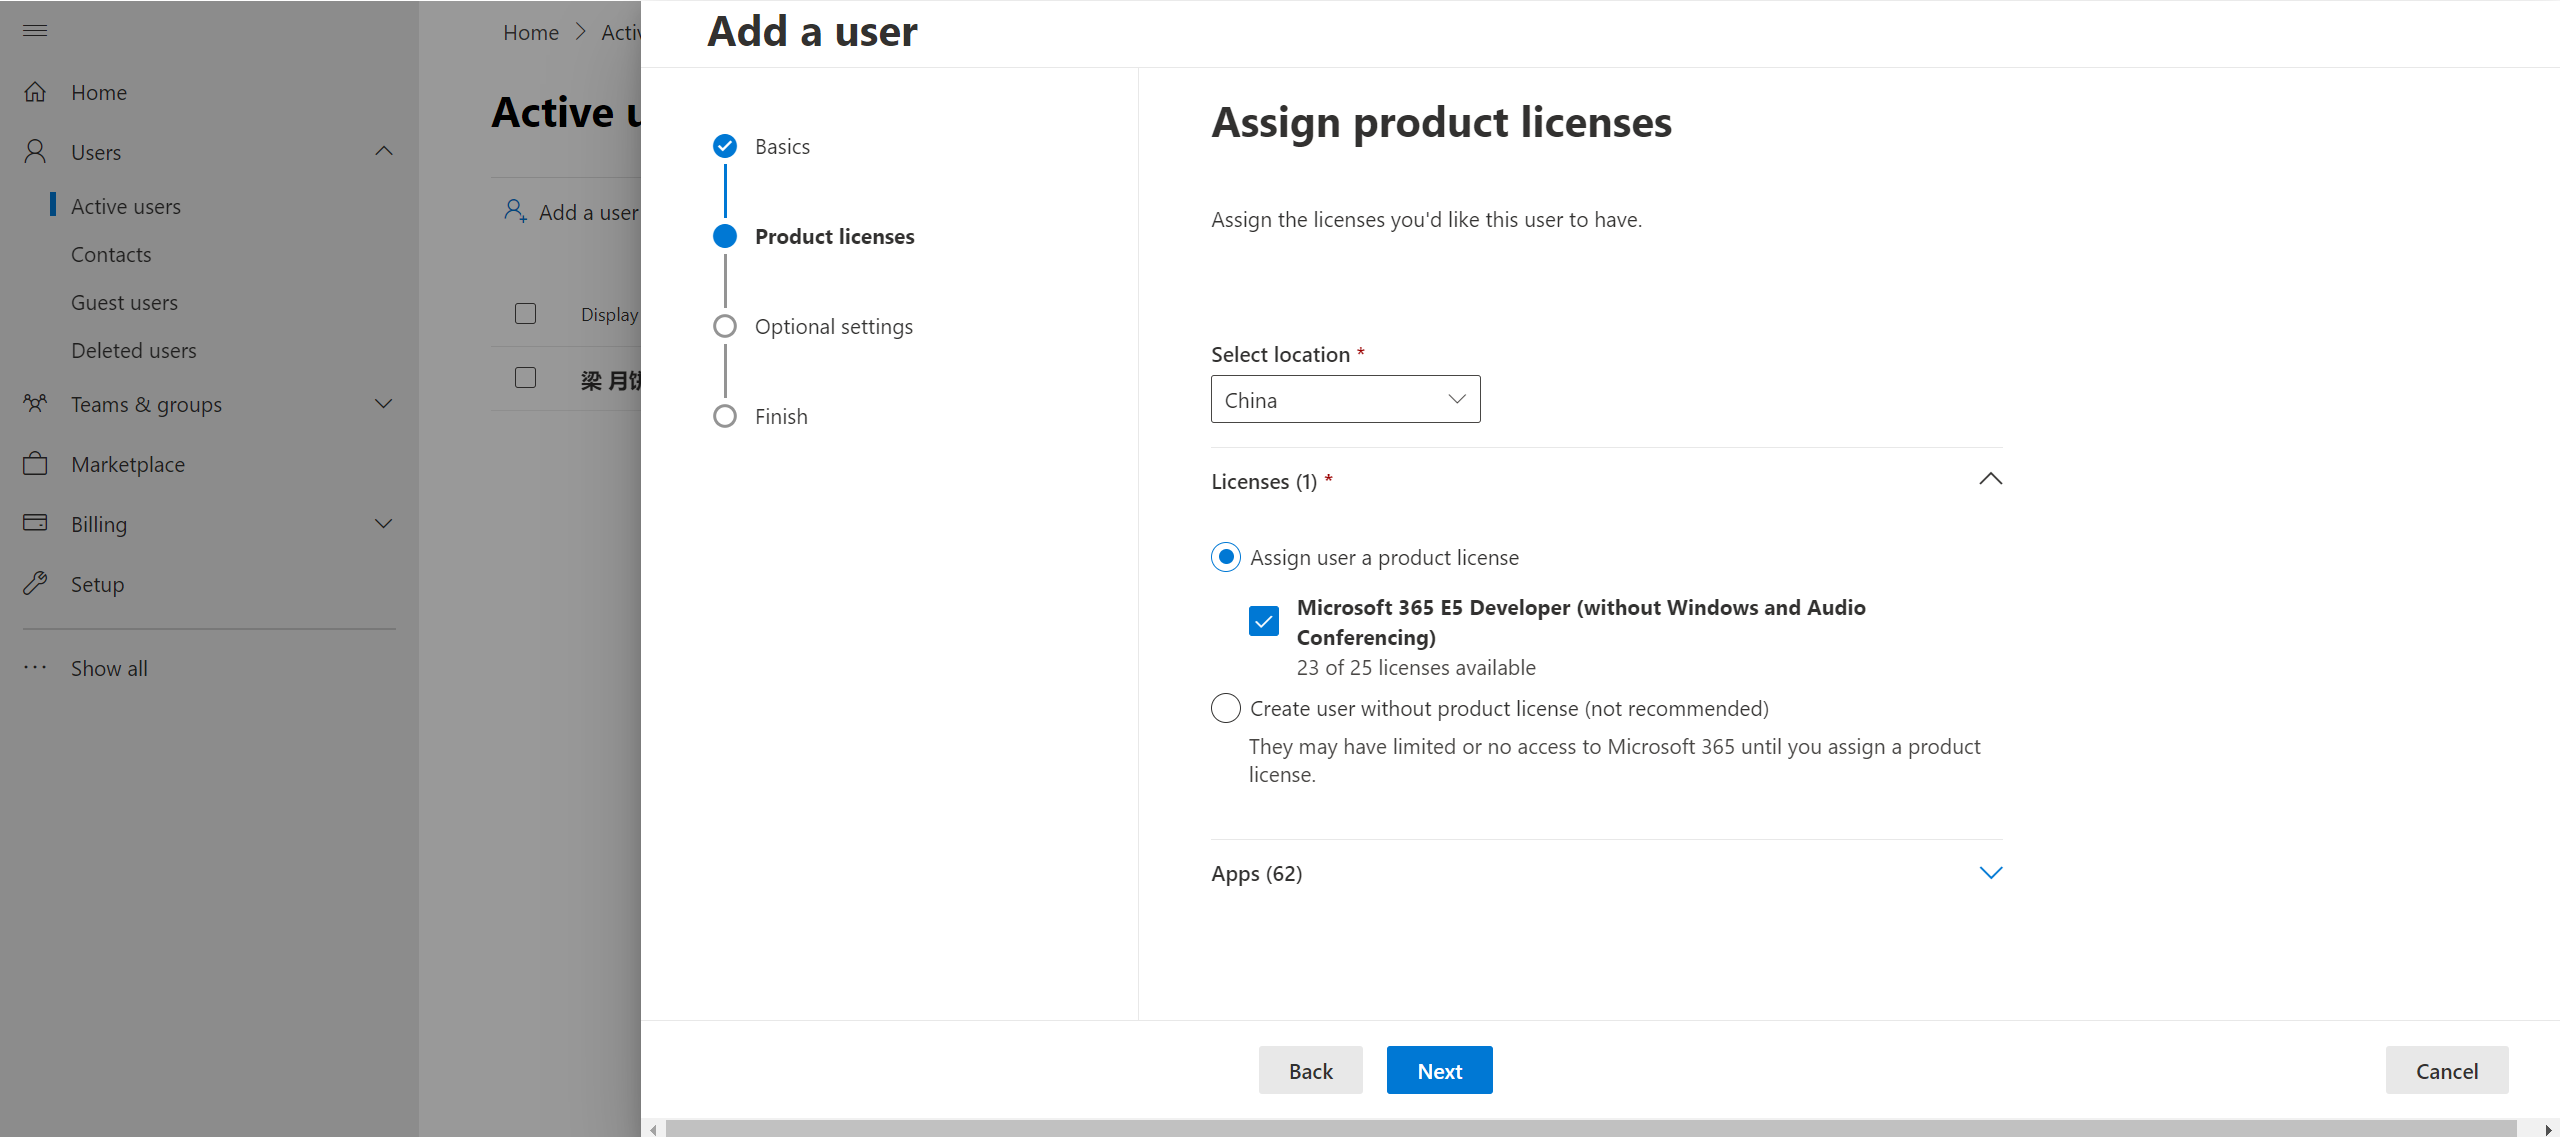2560x1137 pixels.
Task: Check the user row checkbox
Action: [525, 378]
